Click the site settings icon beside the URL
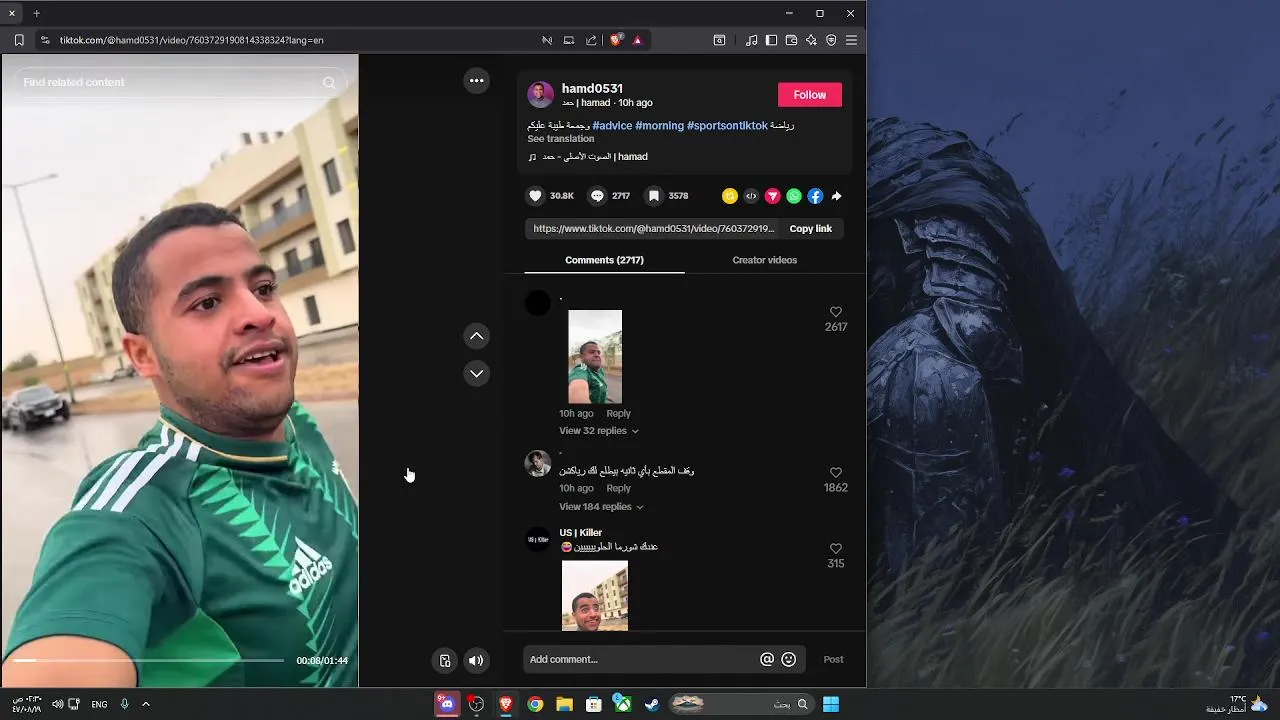 tap(44, 40)
